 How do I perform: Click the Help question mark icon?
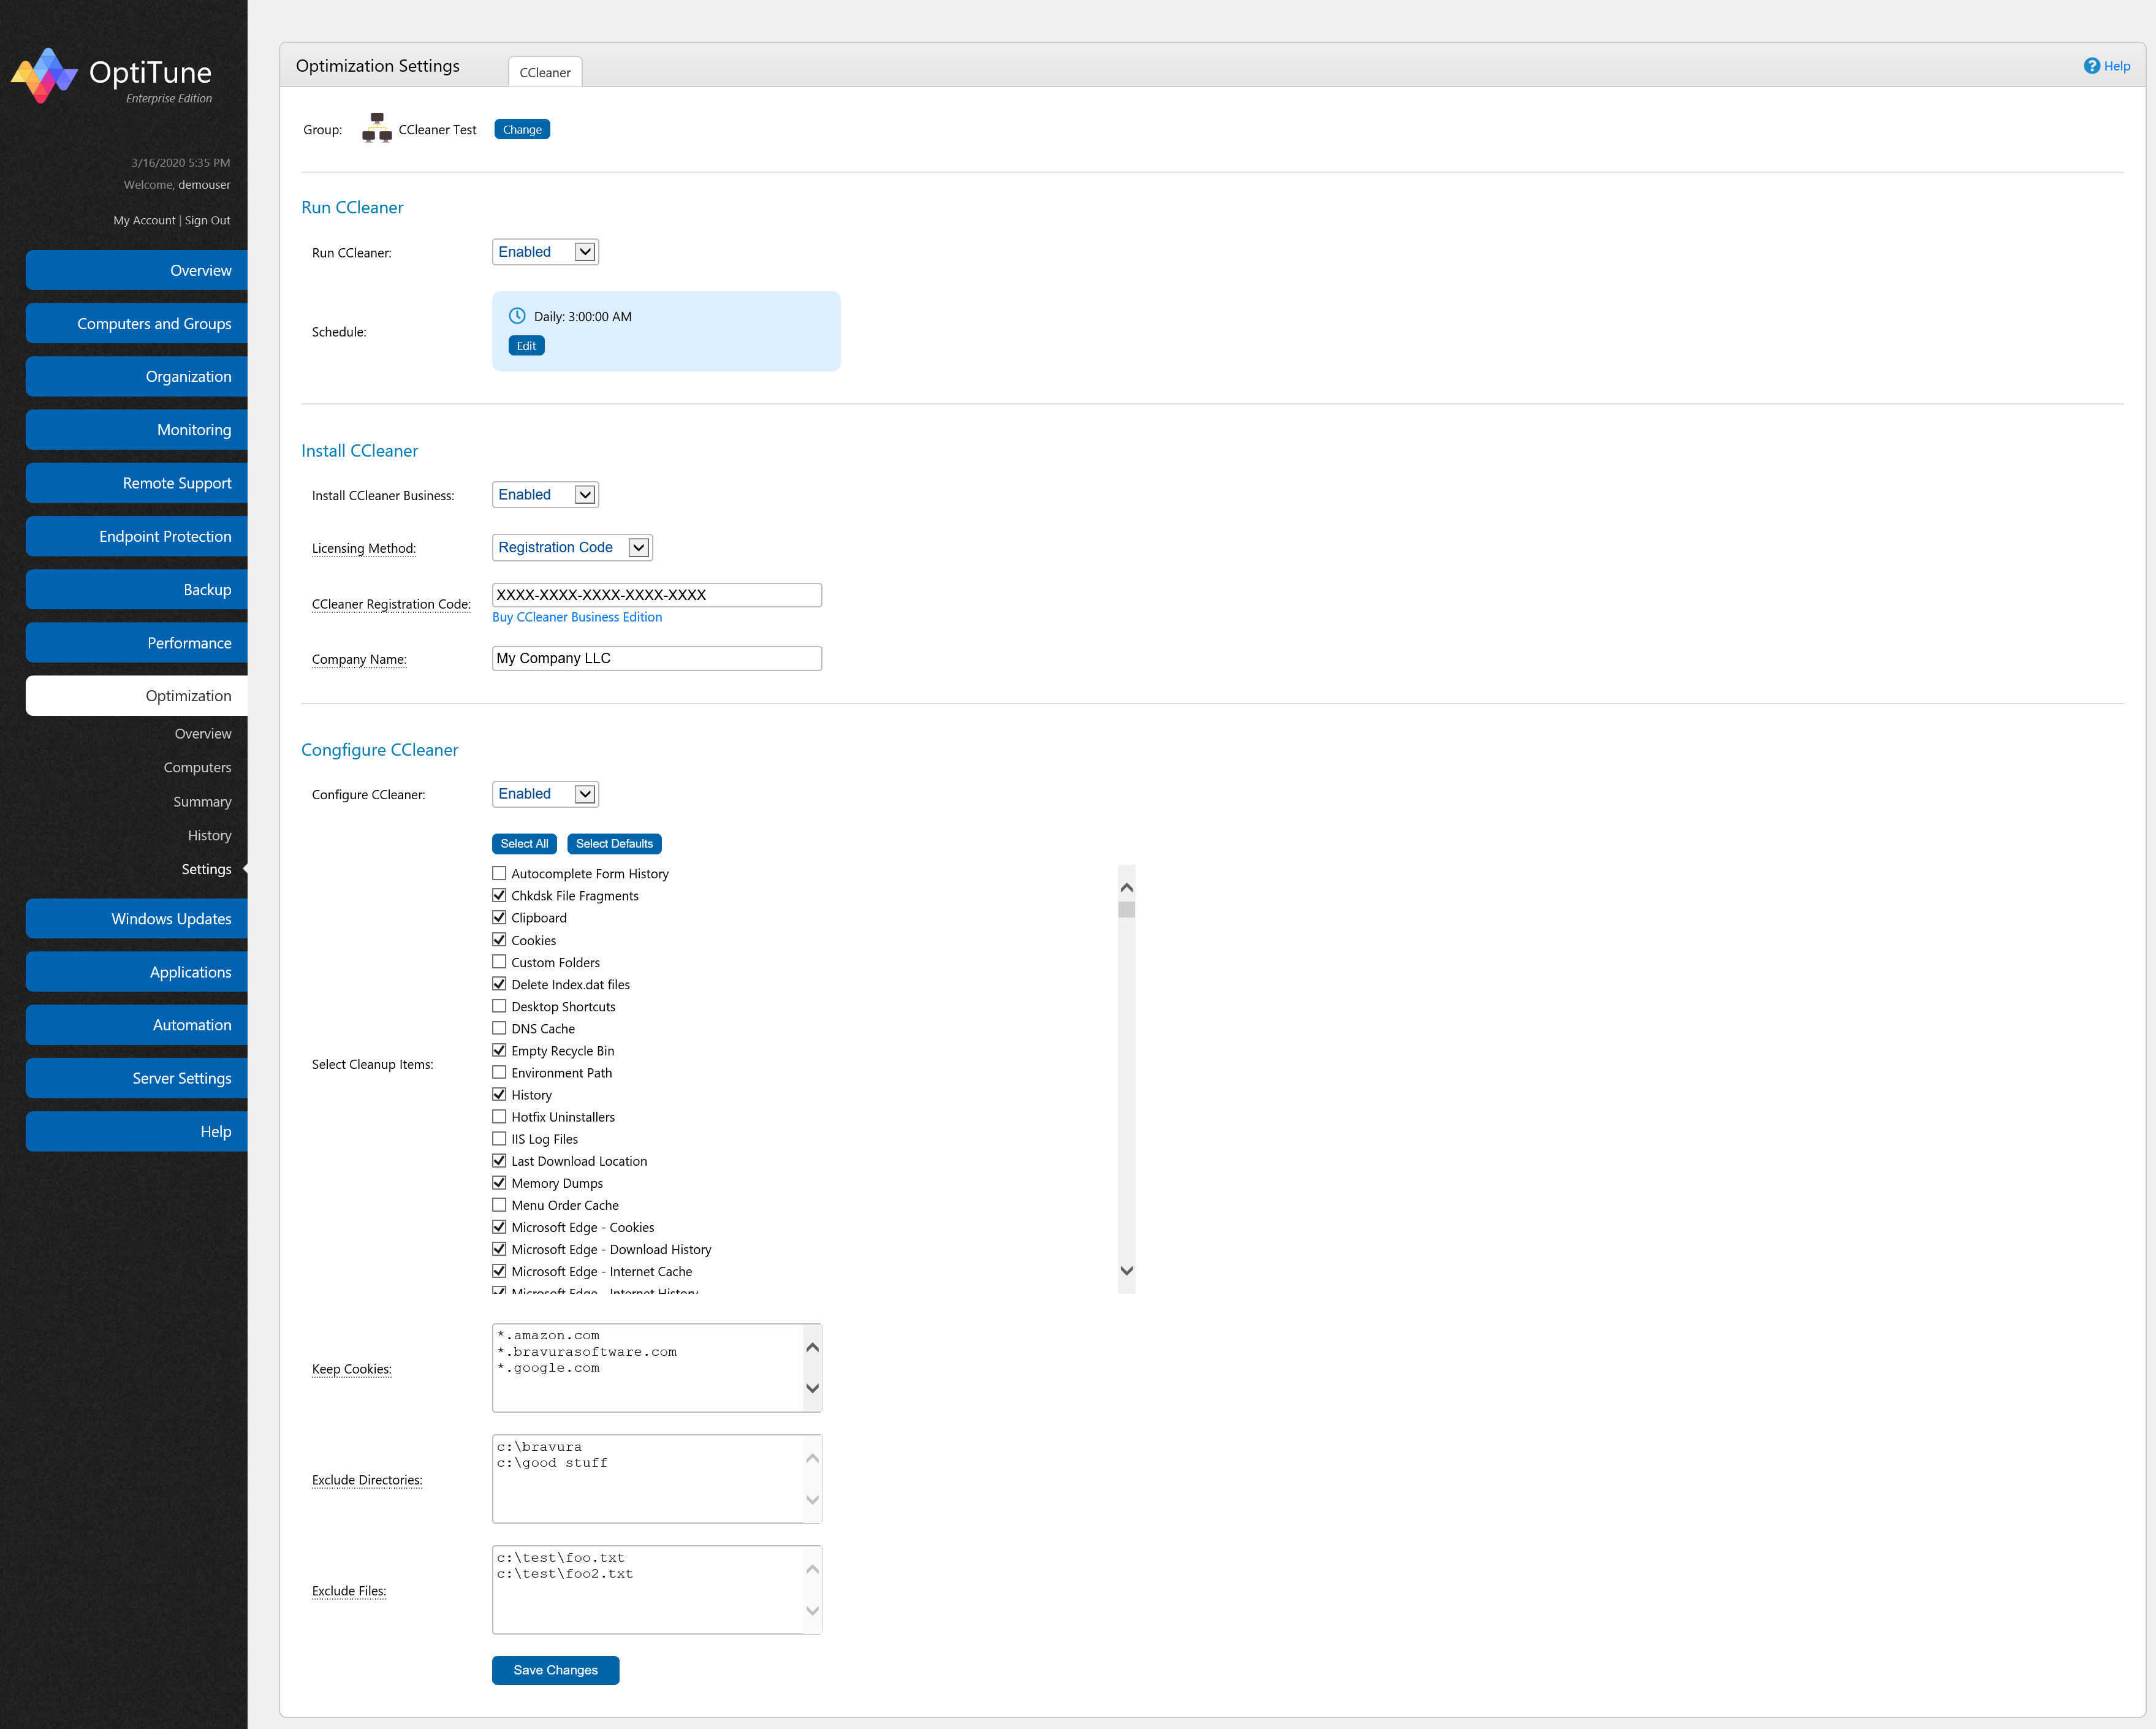[x=2091, y=66]
